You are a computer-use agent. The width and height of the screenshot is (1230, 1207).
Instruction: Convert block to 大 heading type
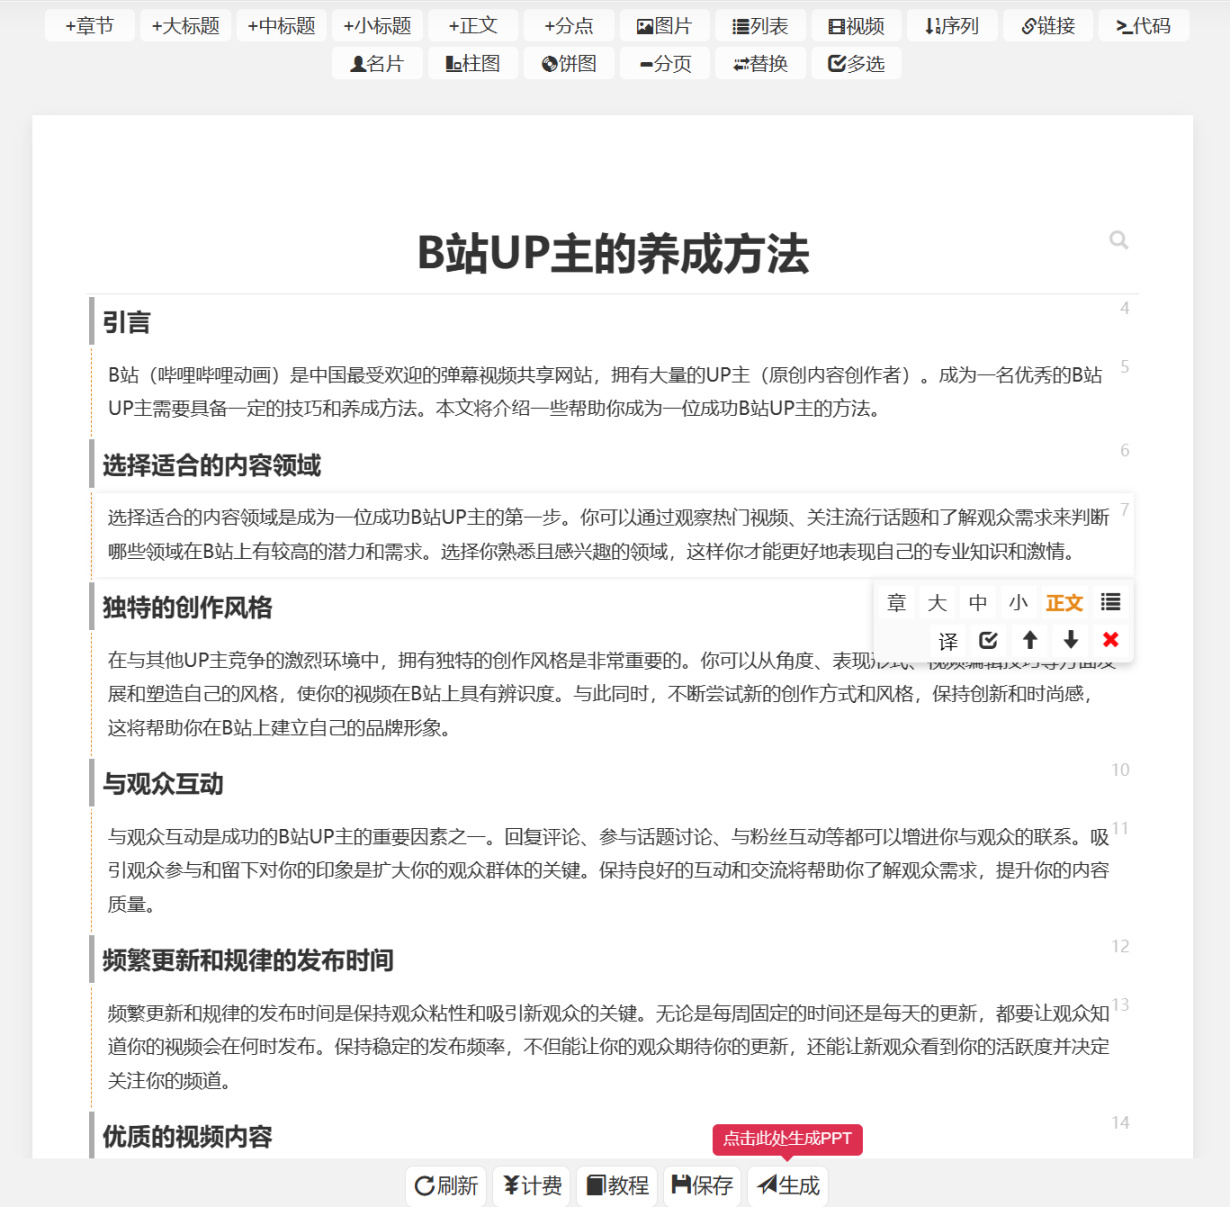click(937, 602)
